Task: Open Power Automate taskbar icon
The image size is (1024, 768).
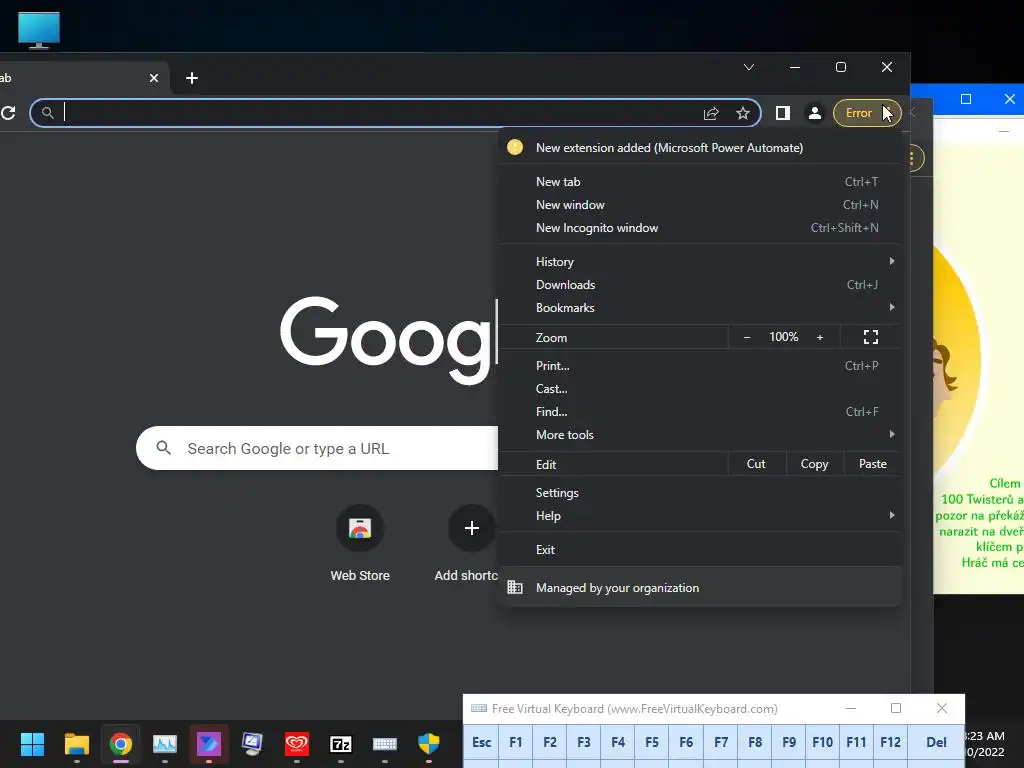Action: pyautogui.click(x=209, y=744)
